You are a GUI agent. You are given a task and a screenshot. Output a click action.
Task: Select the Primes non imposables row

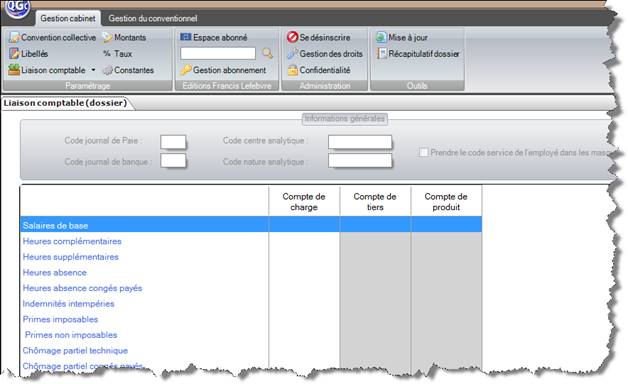pos(251,335)
